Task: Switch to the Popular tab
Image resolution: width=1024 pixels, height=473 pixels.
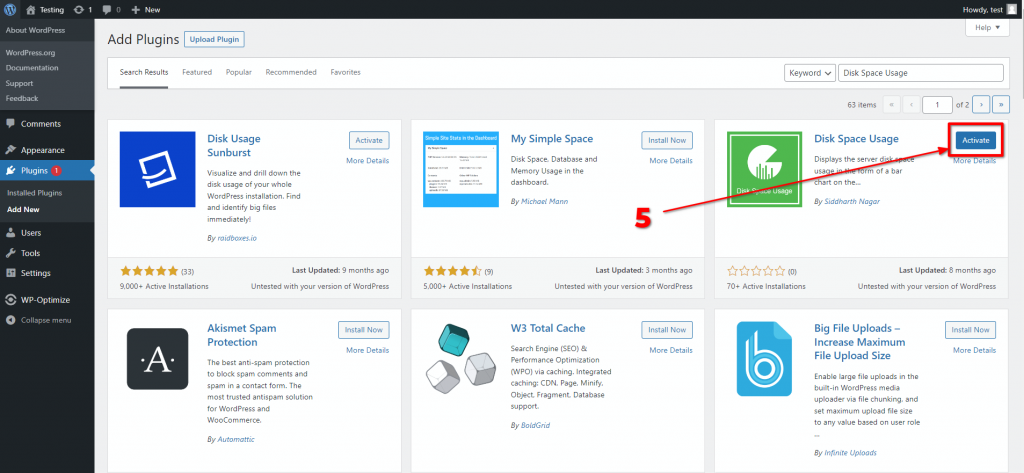Action: pyautogui.click(x=239, y=73)
